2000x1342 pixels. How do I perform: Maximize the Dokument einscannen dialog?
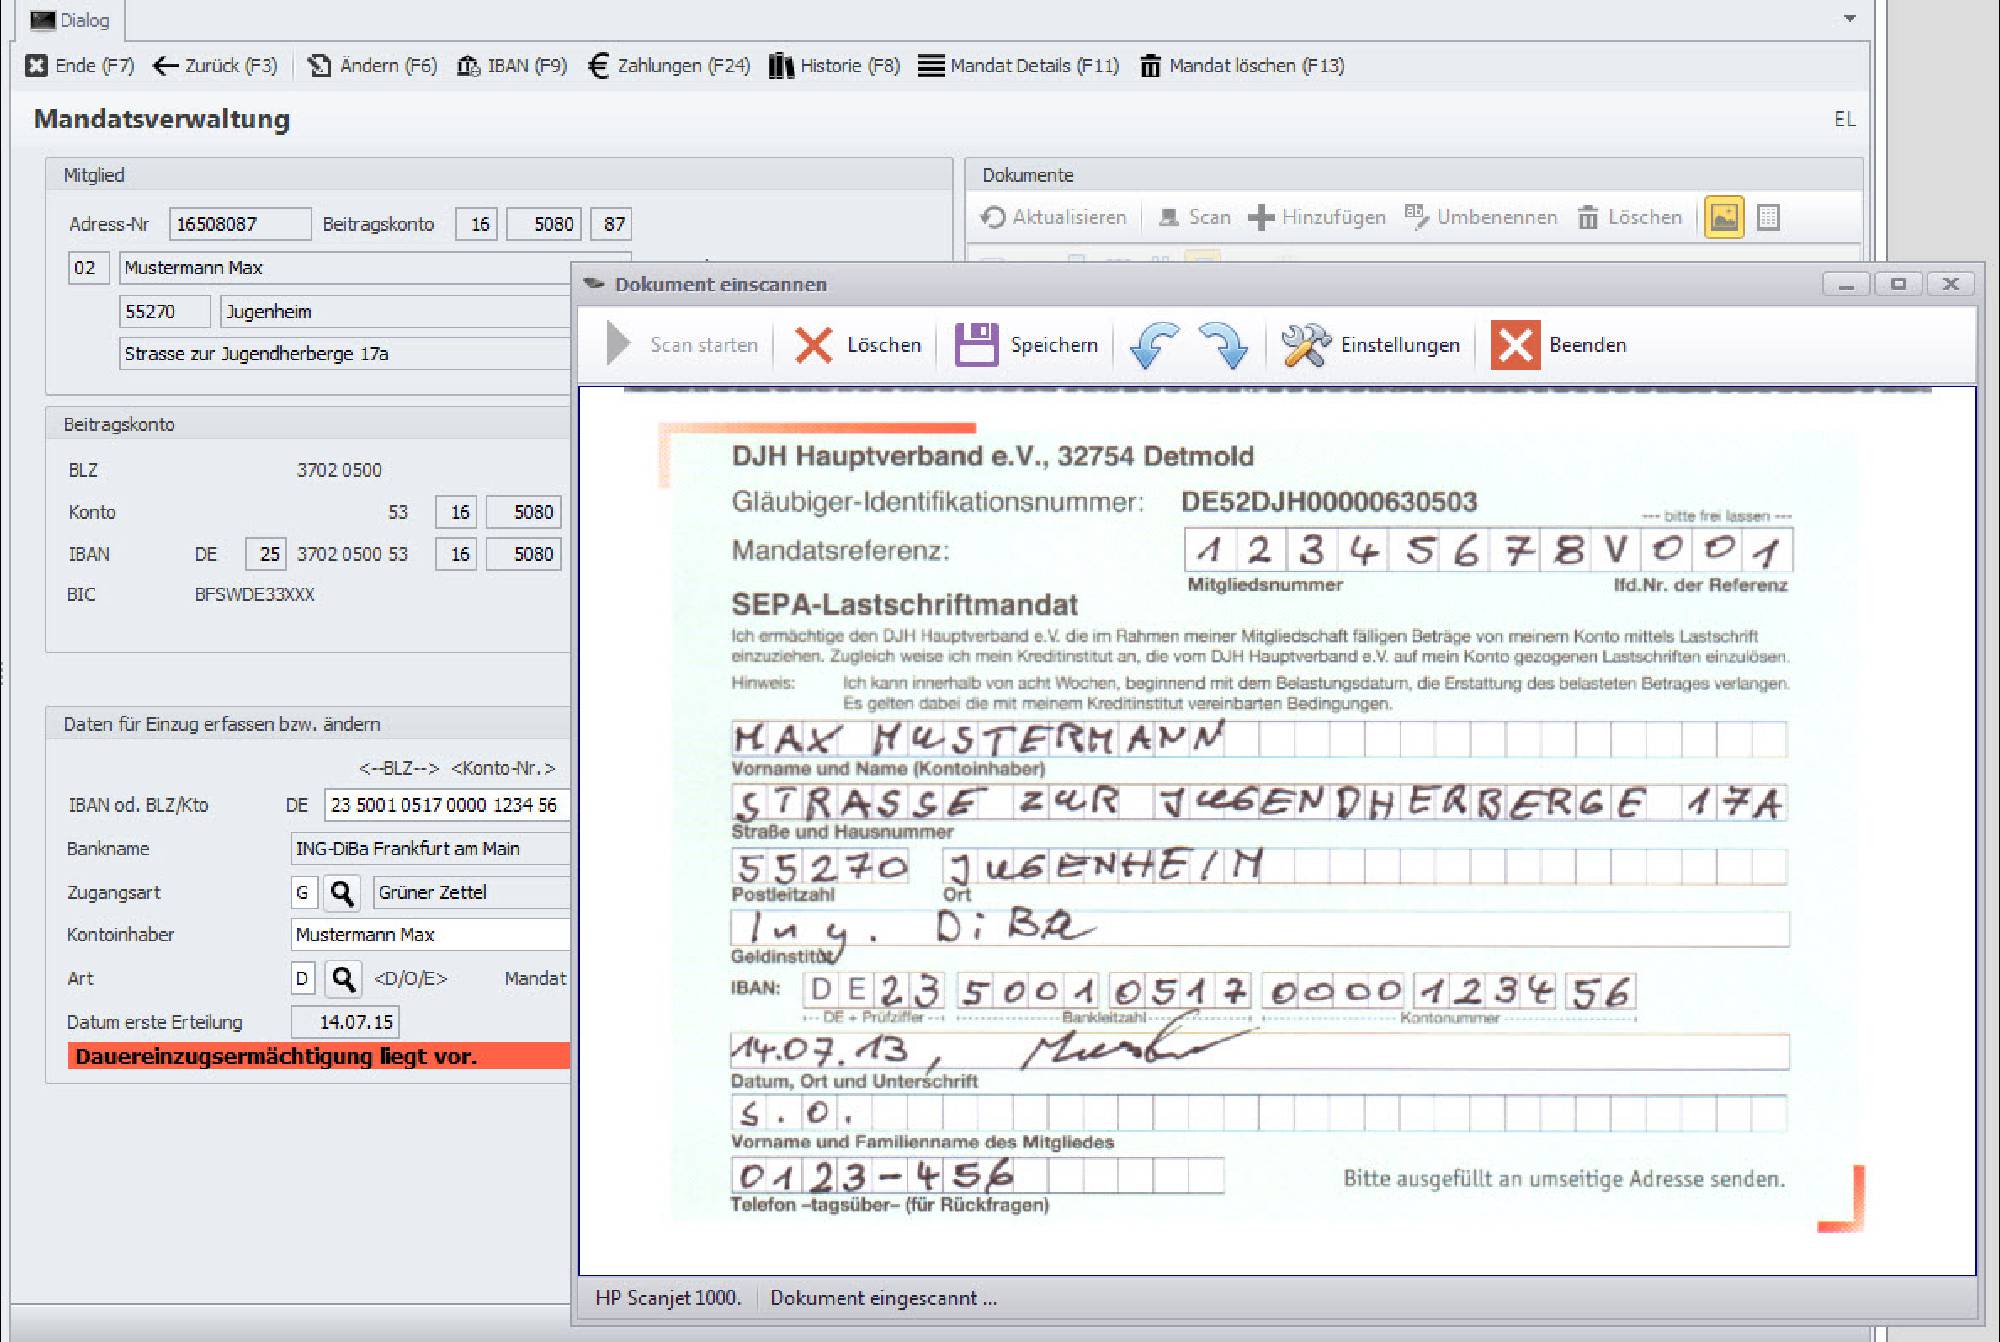click(x=1898, y=284)
